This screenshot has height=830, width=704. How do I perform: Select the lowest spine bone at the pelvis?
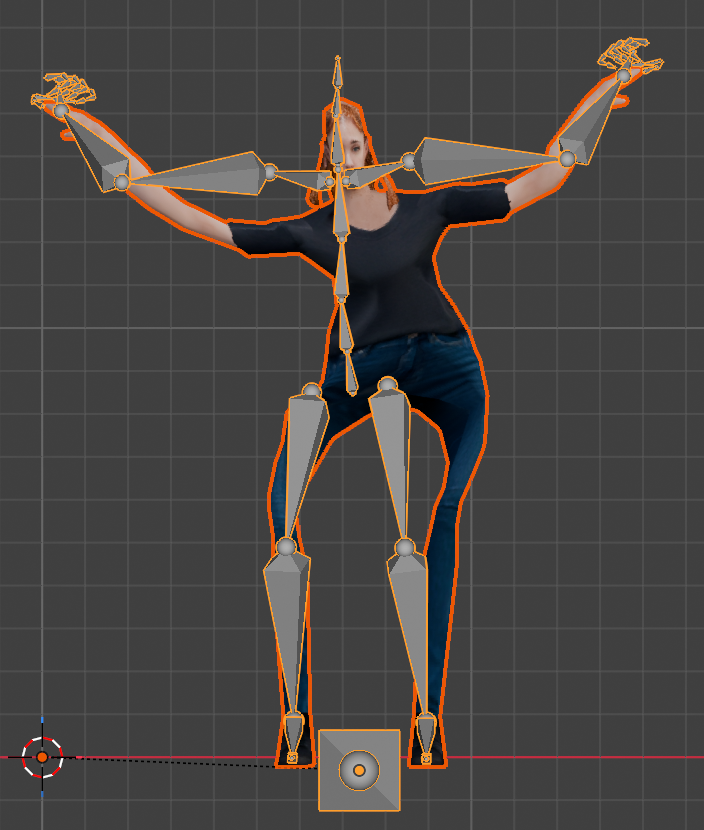tap(350, 374)
